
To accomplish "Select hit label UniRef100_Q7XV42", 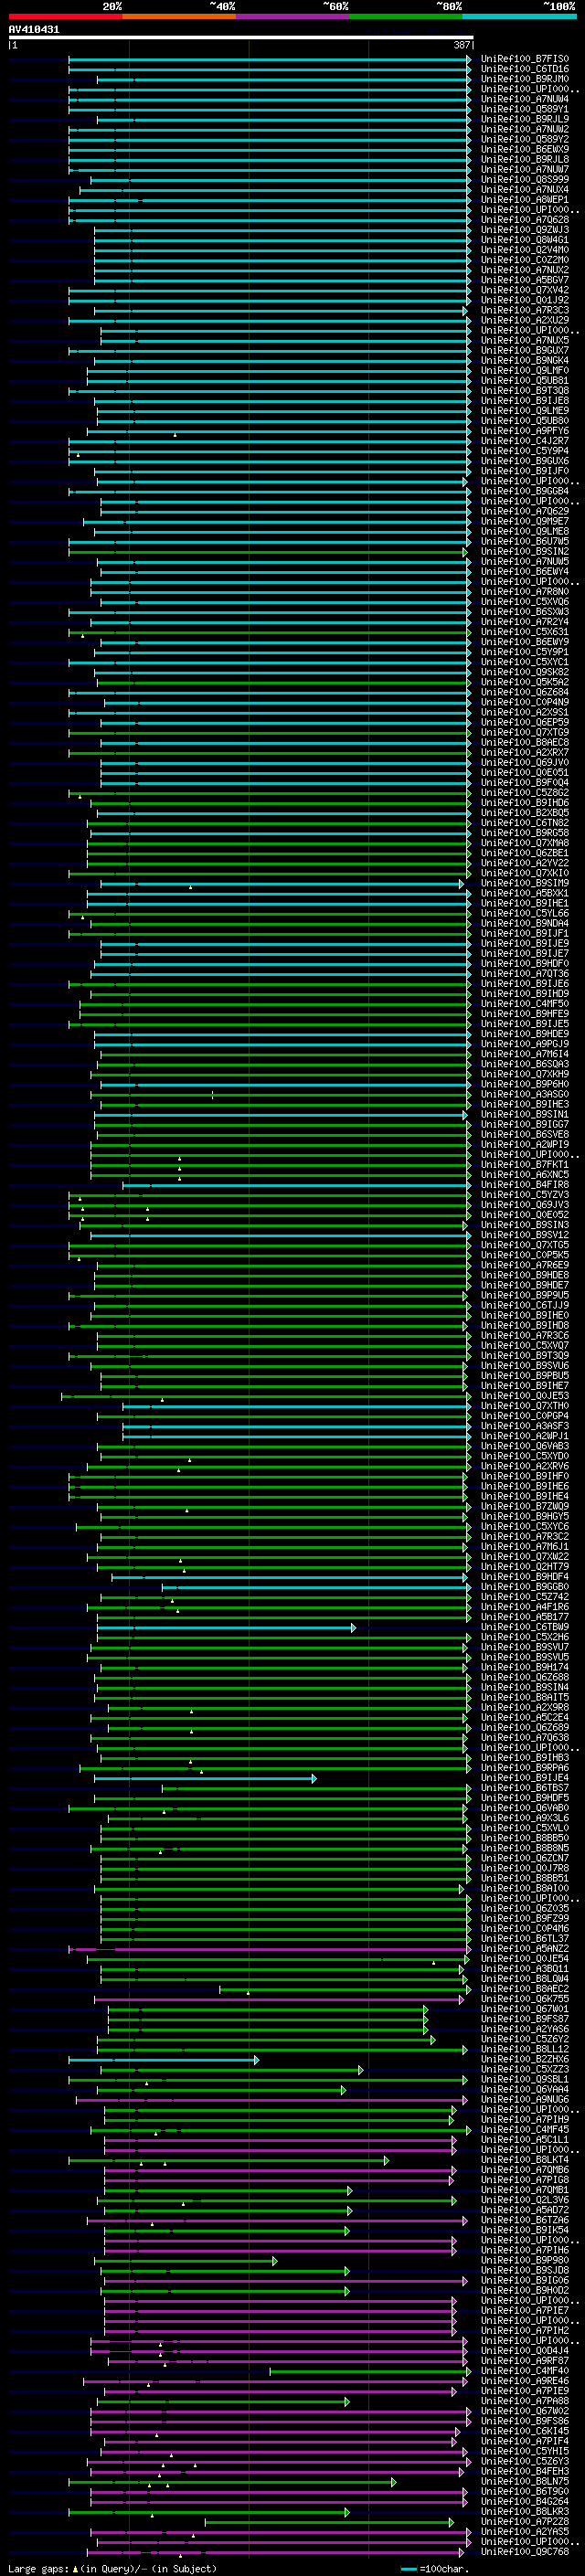I will pos(525,290).
